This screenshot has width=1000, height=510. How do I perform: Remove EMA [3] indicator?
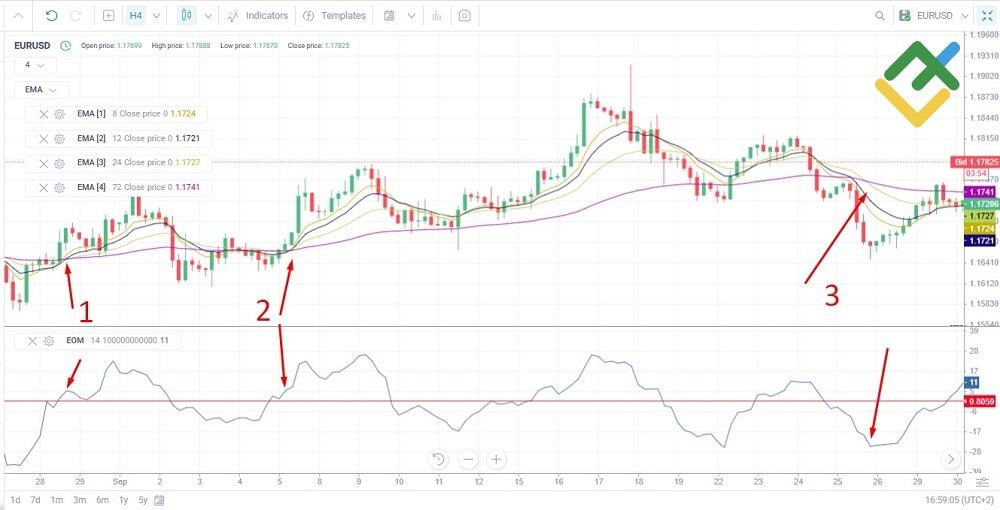click(x=43, y=163)
